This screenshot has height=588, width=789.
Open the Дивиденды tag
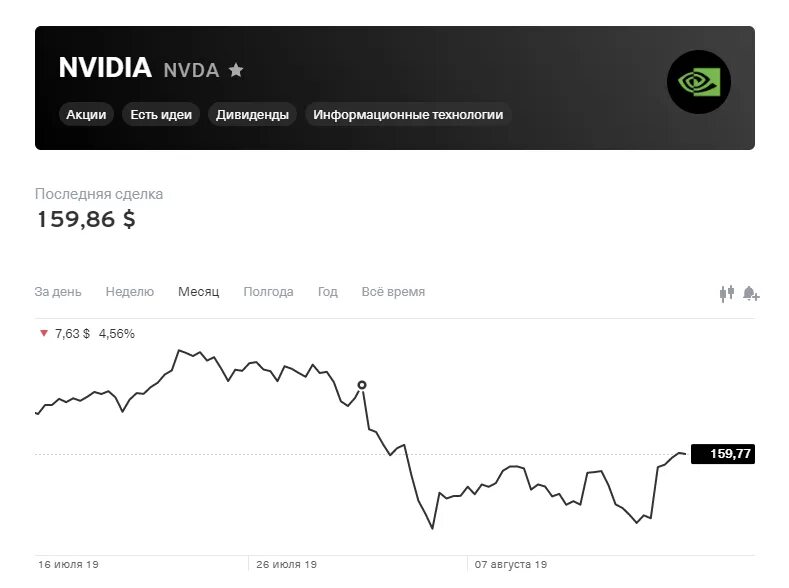tap(252, 115)
